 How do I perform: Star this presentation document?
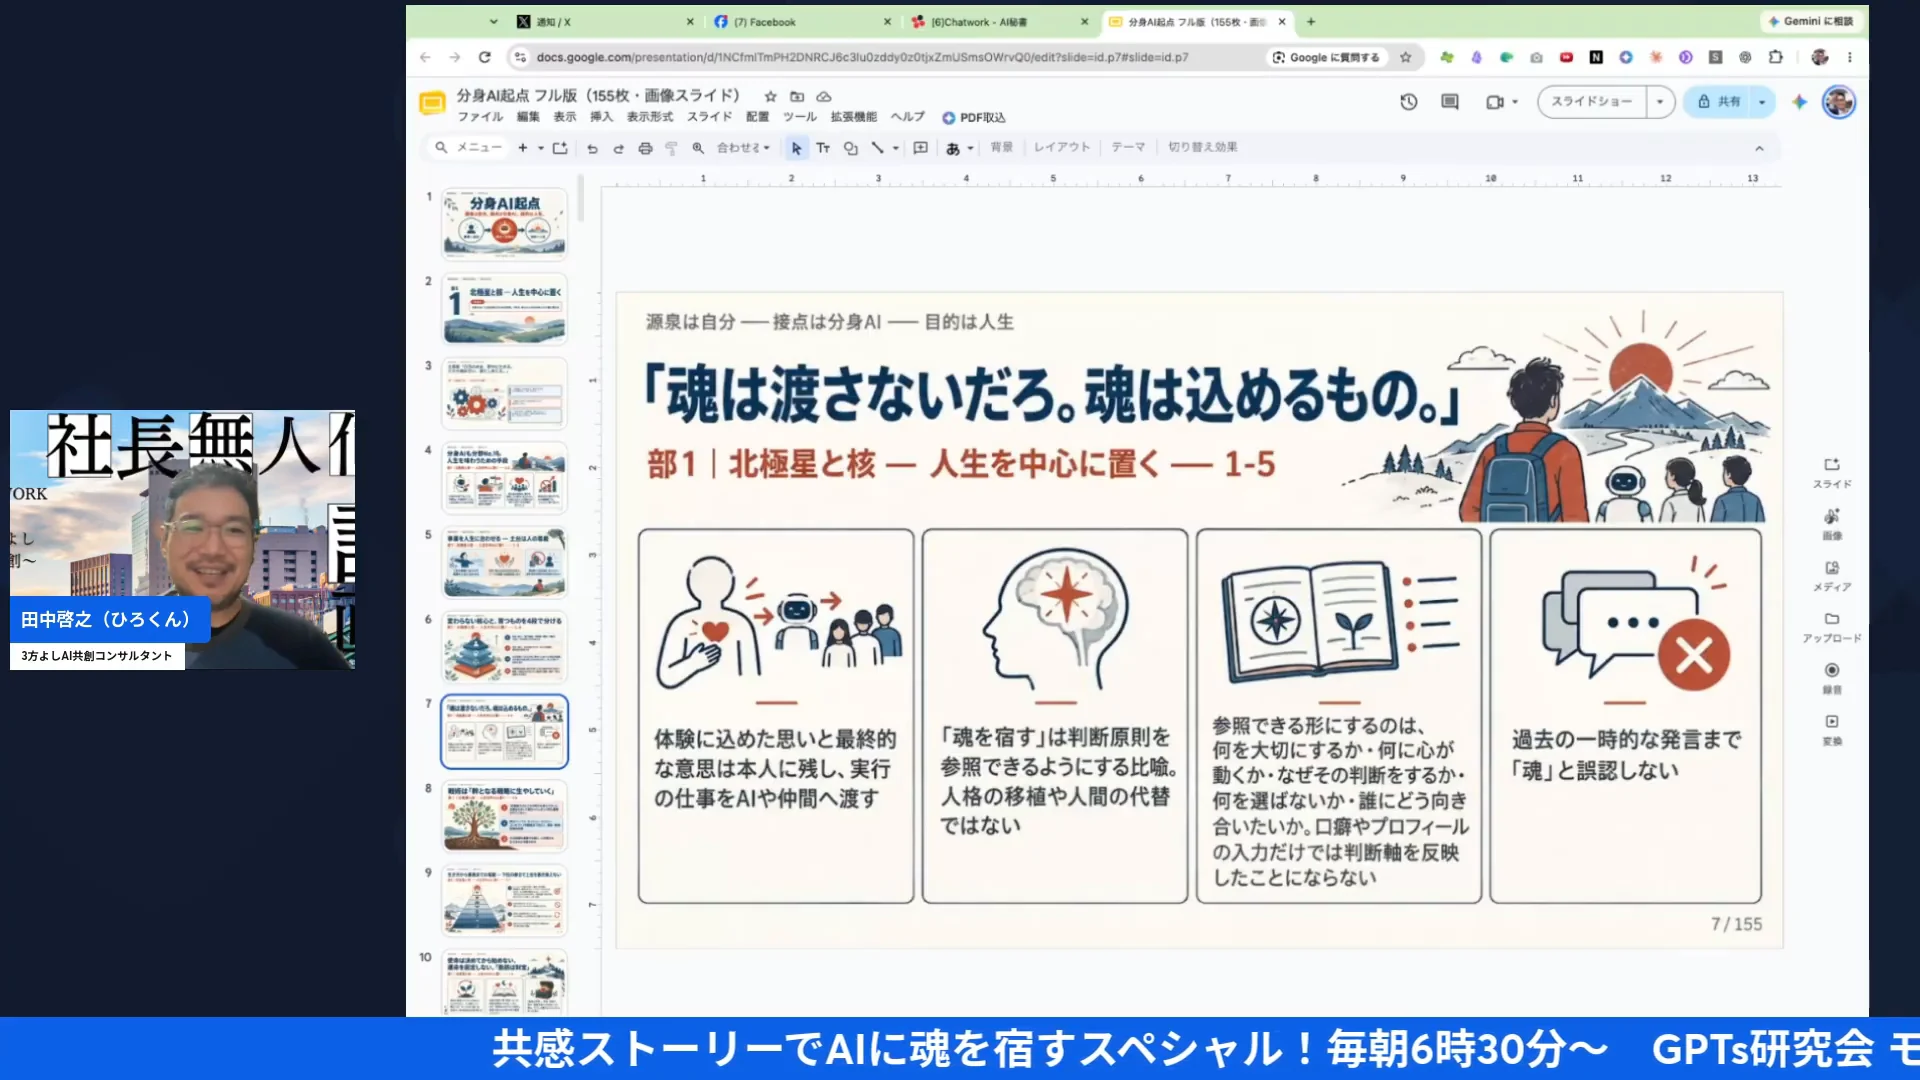pyautogui.click(x=770, y=97)
